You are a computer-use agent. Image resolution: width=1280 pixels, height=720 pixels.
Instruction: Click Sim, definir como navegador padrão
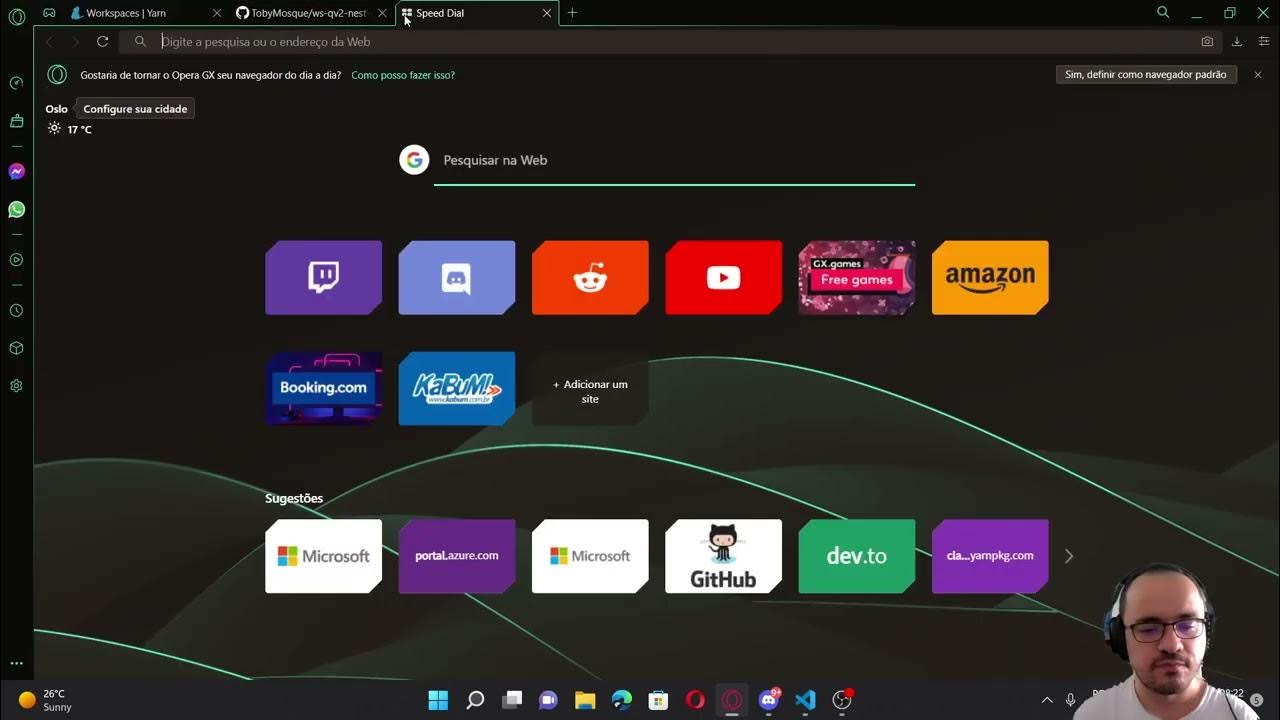tap(1146, 75)
